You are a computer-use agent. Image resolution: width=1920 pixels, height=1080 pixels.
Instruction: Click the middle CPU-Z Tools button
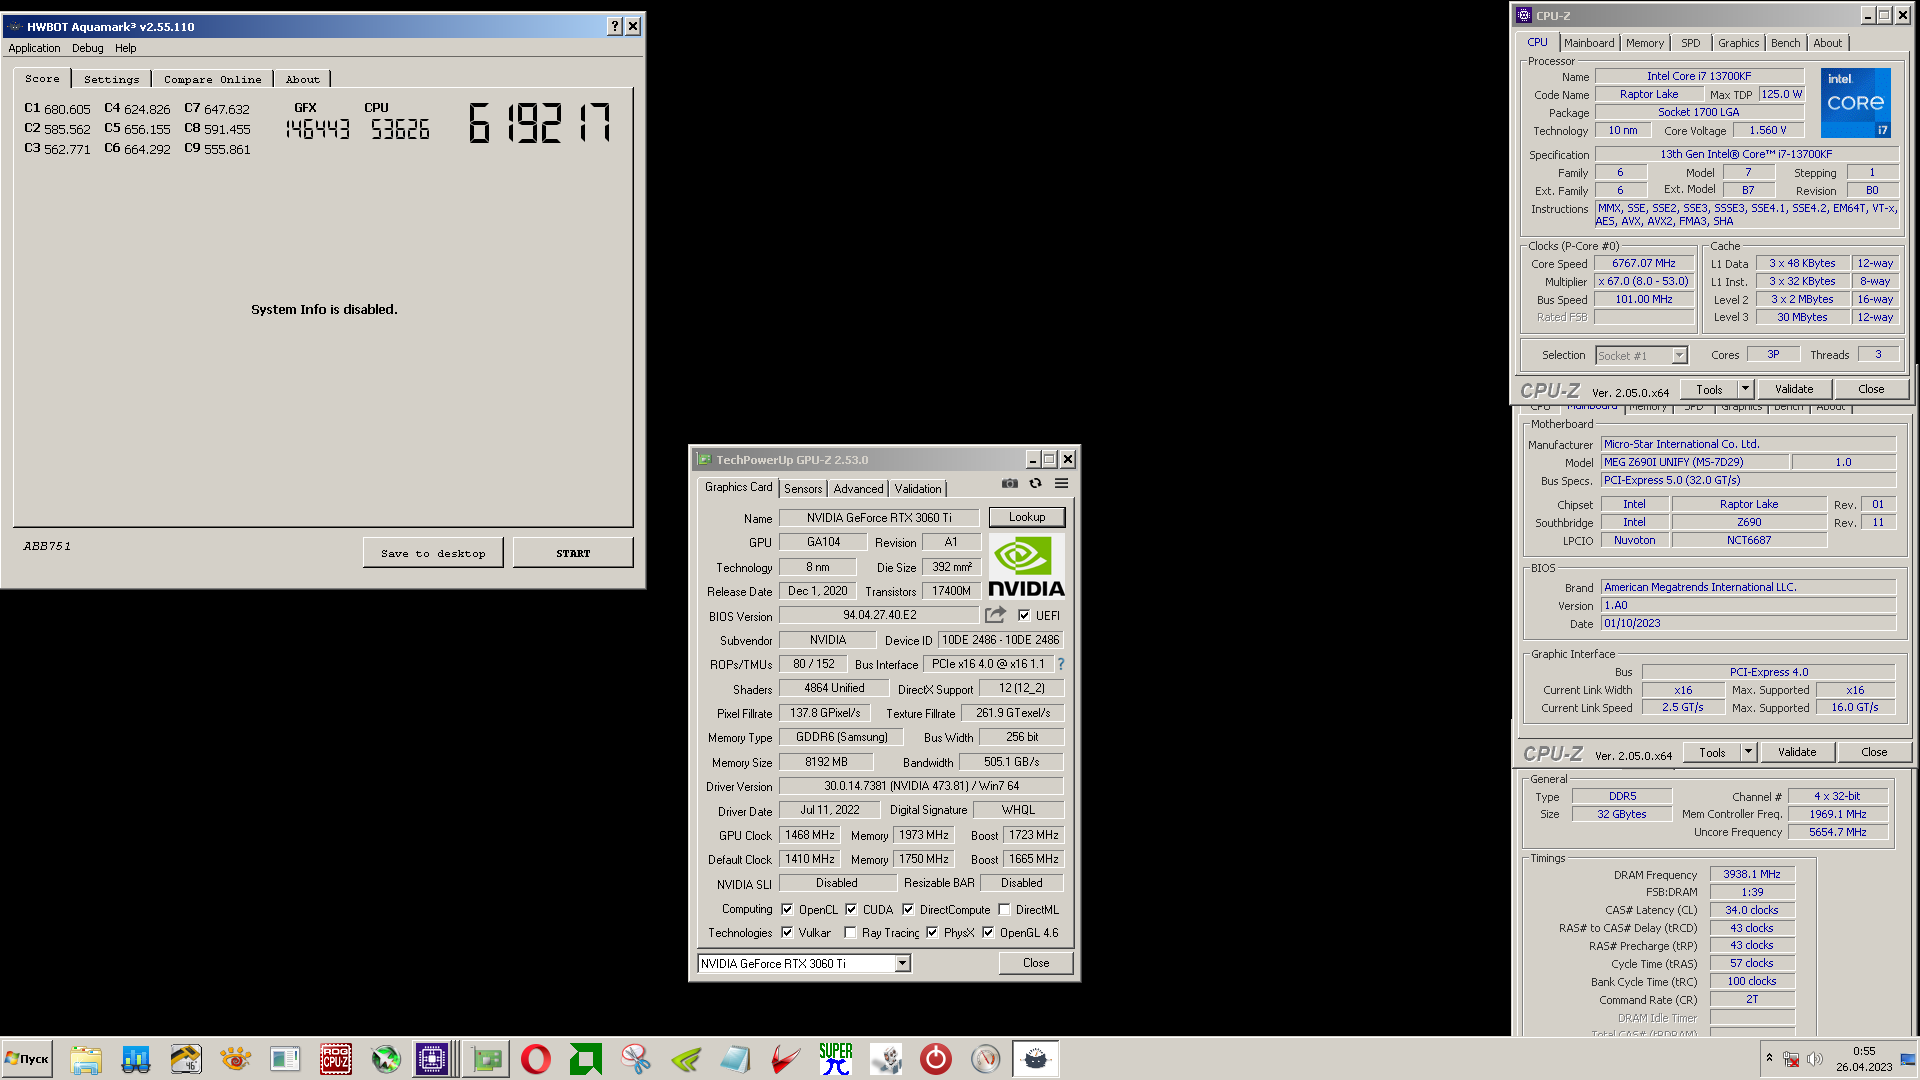pyautogui.click(x=1712, y=752)
